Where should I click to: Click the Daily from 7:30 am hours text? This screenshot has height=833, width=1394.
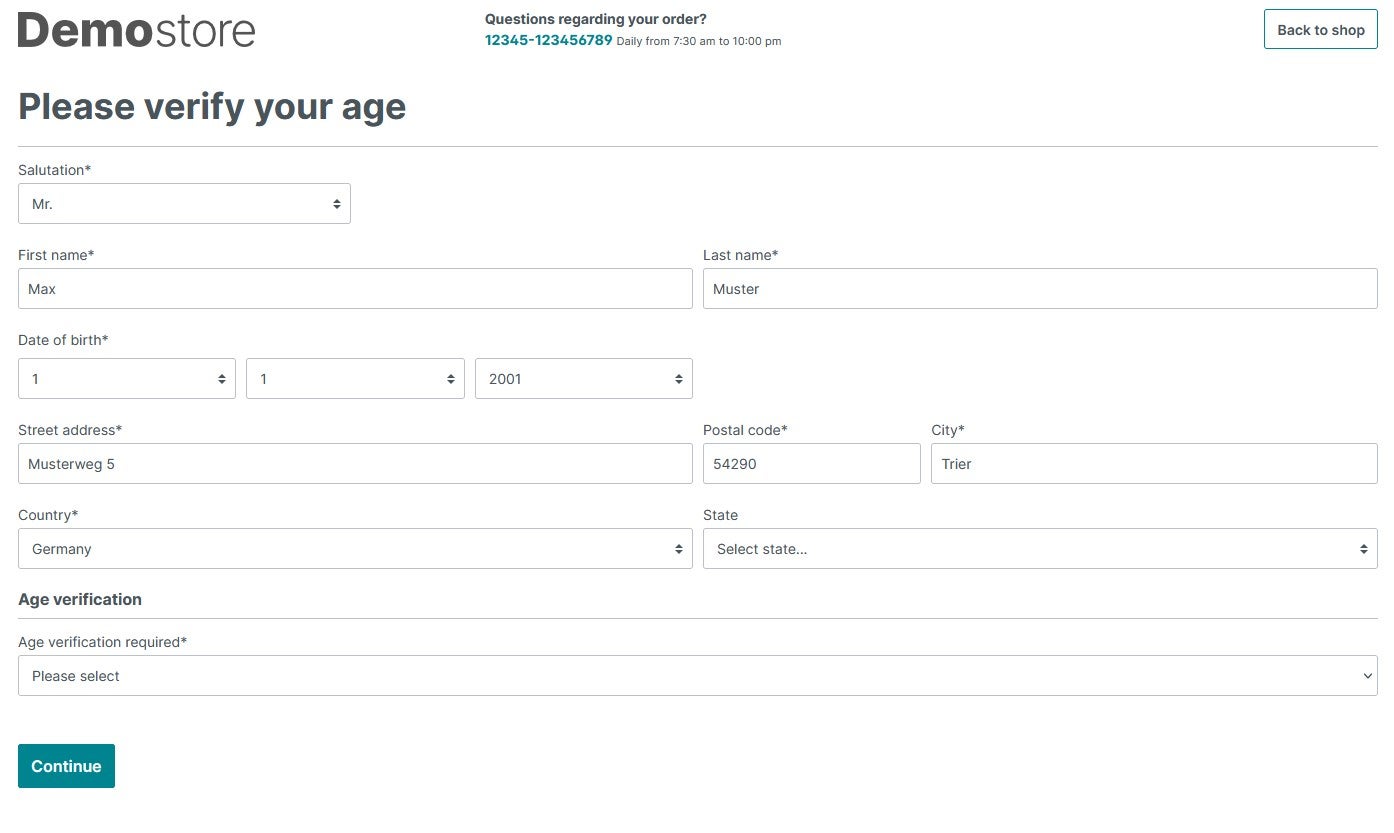pos(699,41)
